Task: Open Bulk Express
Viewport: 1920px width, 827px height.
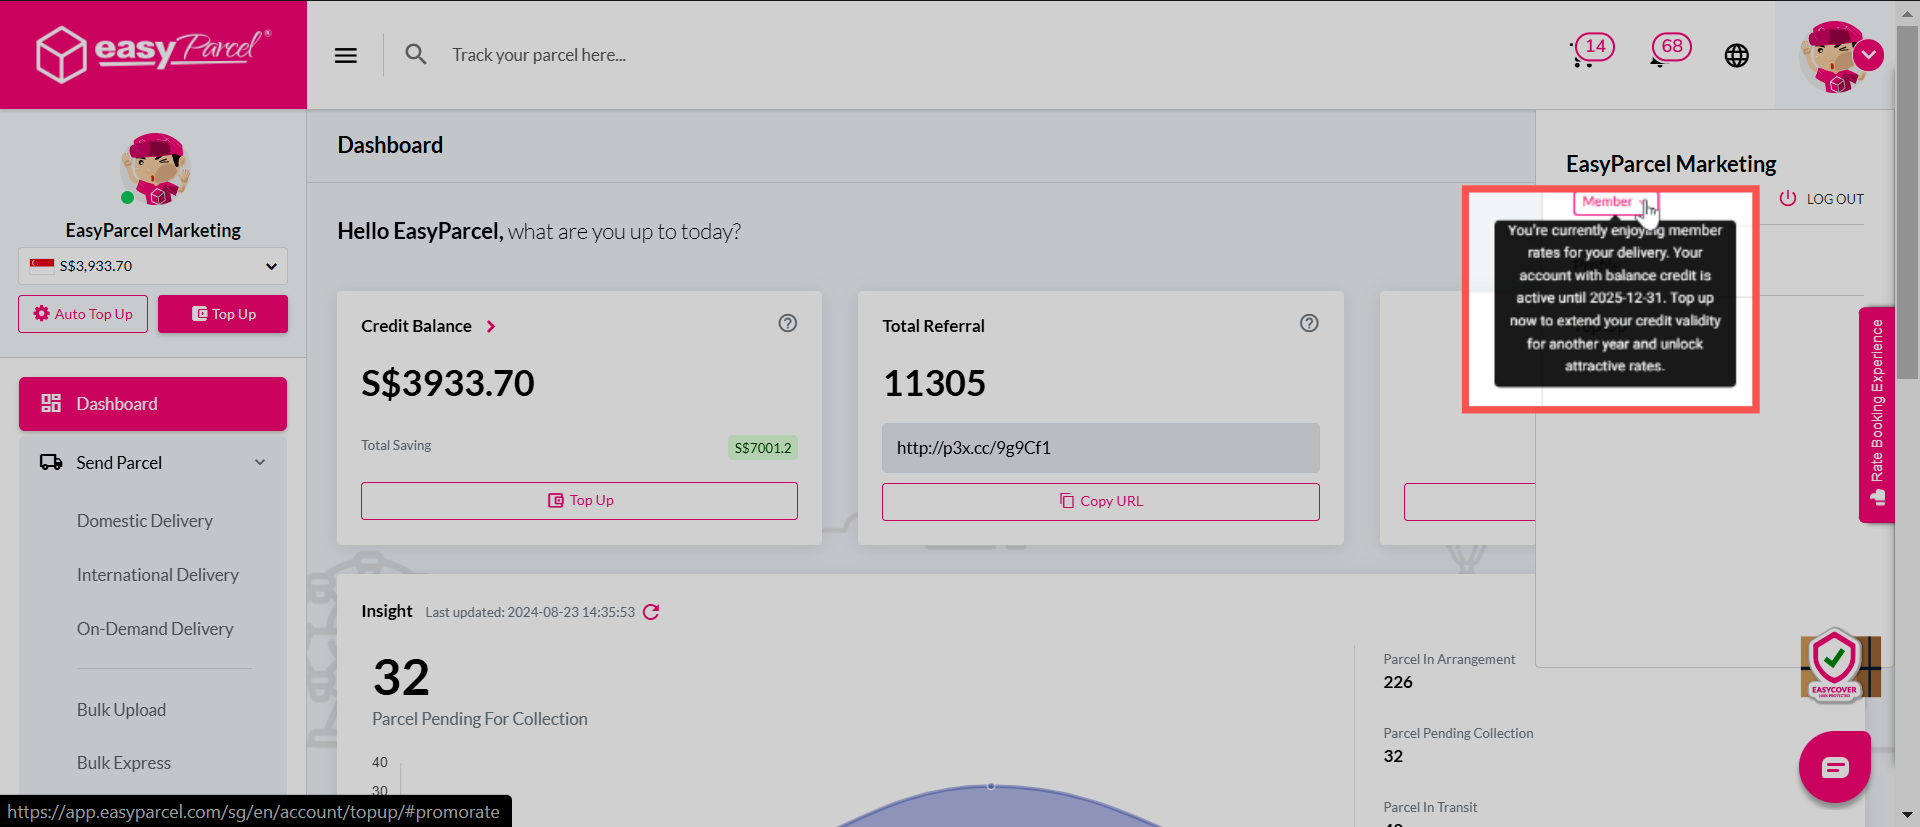Action: click(124, 763)
